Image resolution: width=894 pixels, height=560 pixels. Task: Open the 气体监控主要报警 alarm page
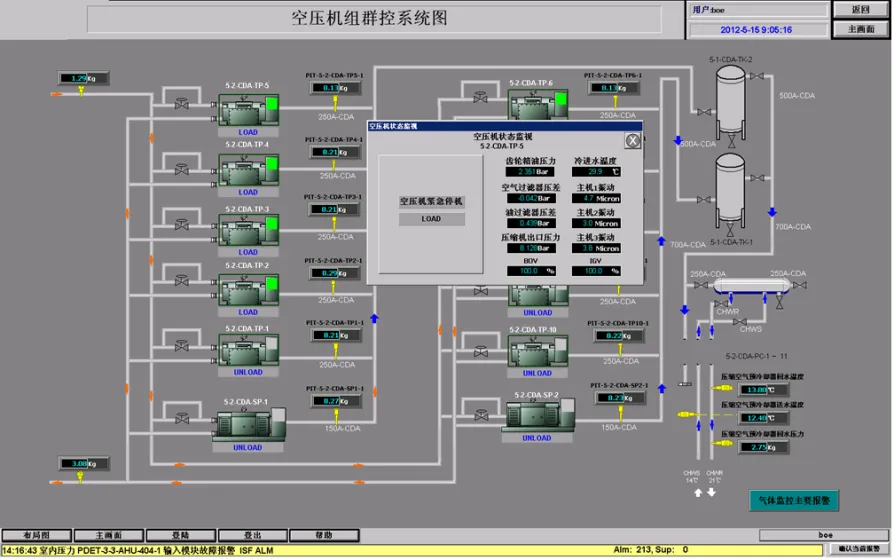click(797, 499)
